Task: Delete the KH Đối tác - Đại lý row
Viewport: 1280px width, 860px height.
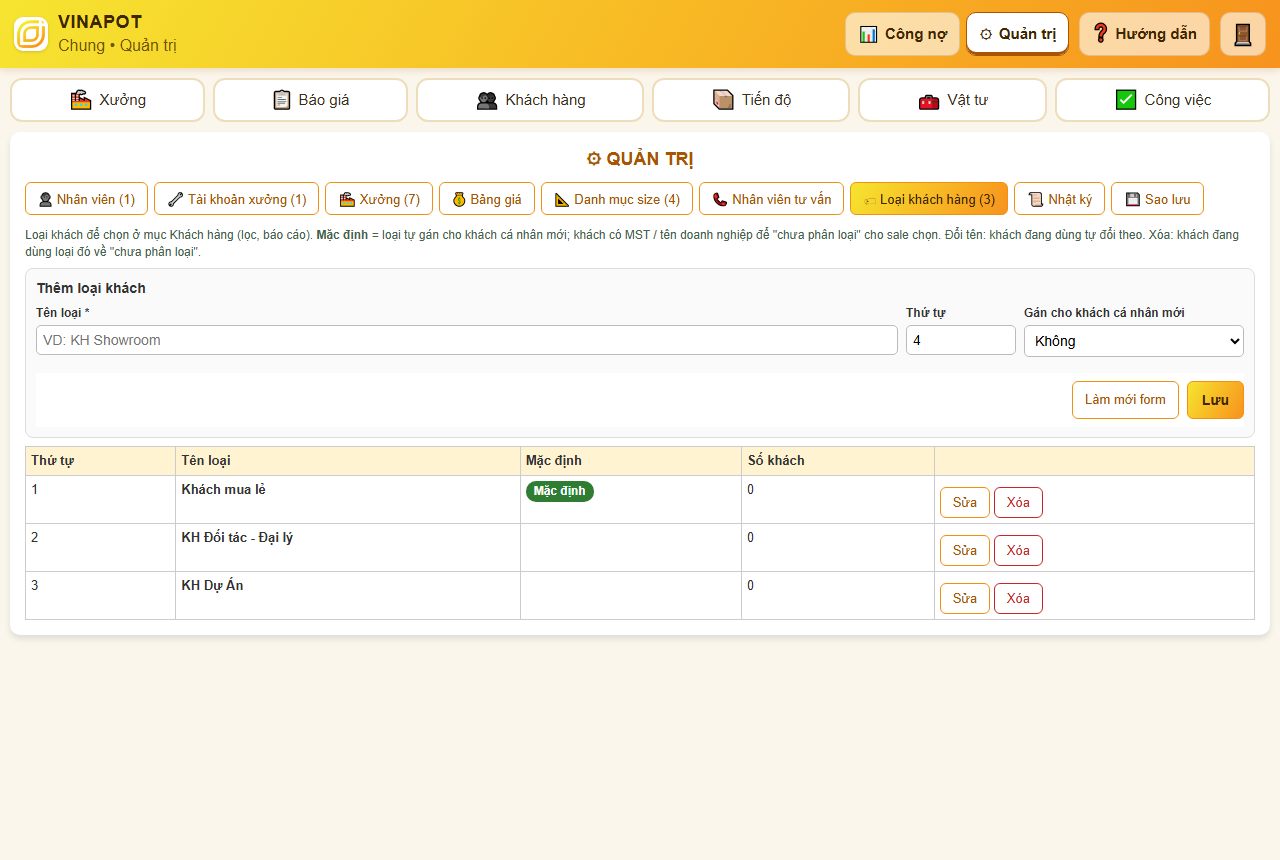Action: pyautogui.click(x=1018, y=550)
